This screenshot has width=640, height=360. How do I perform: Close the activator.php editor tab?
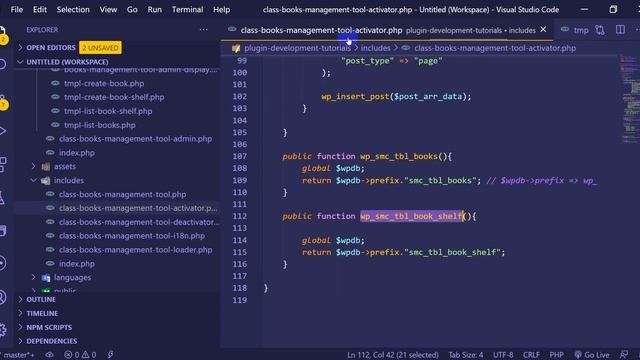(543, 29)
